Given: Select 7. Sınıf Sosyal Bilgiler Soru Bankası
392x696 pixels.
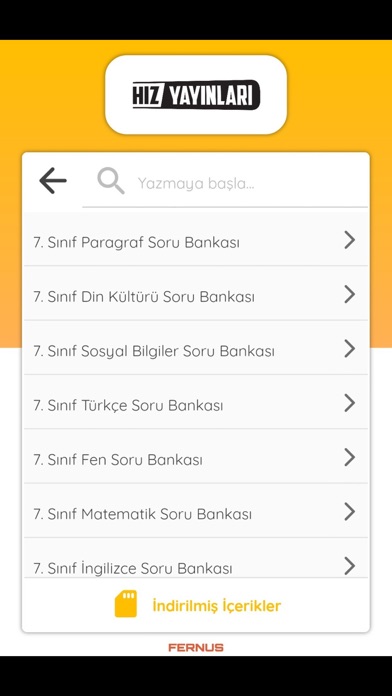Looking at the screenshot, I should pos(196,349).
